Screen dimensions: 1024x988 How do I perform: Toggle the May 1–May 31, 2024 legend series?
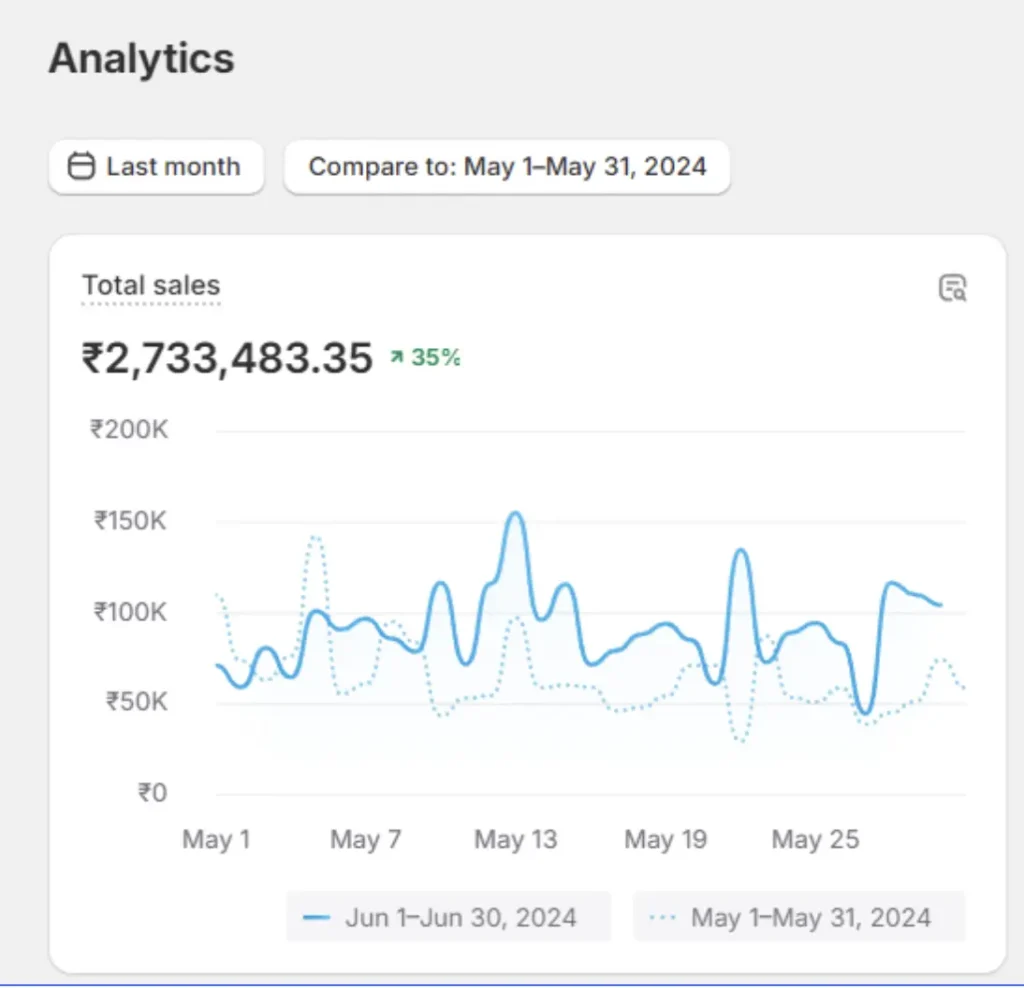pyautogui.click(x=798, y=917)
